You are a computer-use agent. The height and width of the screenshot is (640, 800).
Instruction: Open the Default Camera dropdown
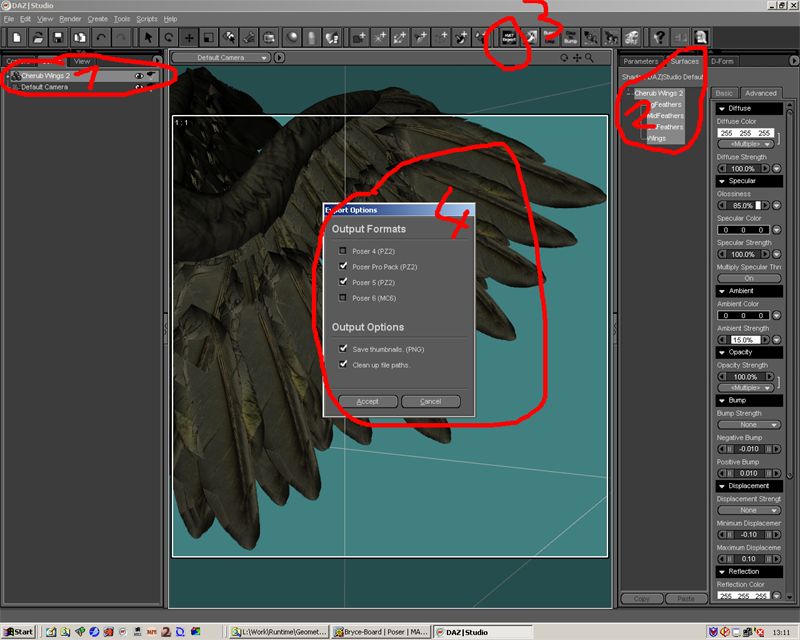pos(221,58)
